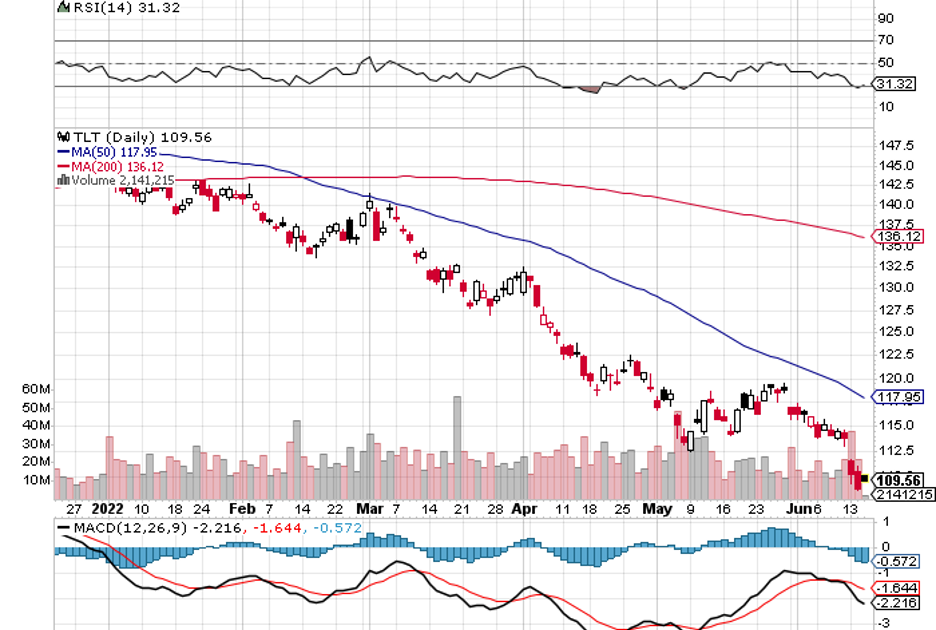Click the Mar month label on the date axis
The image size is (936, 630).
tap(370, 509)
